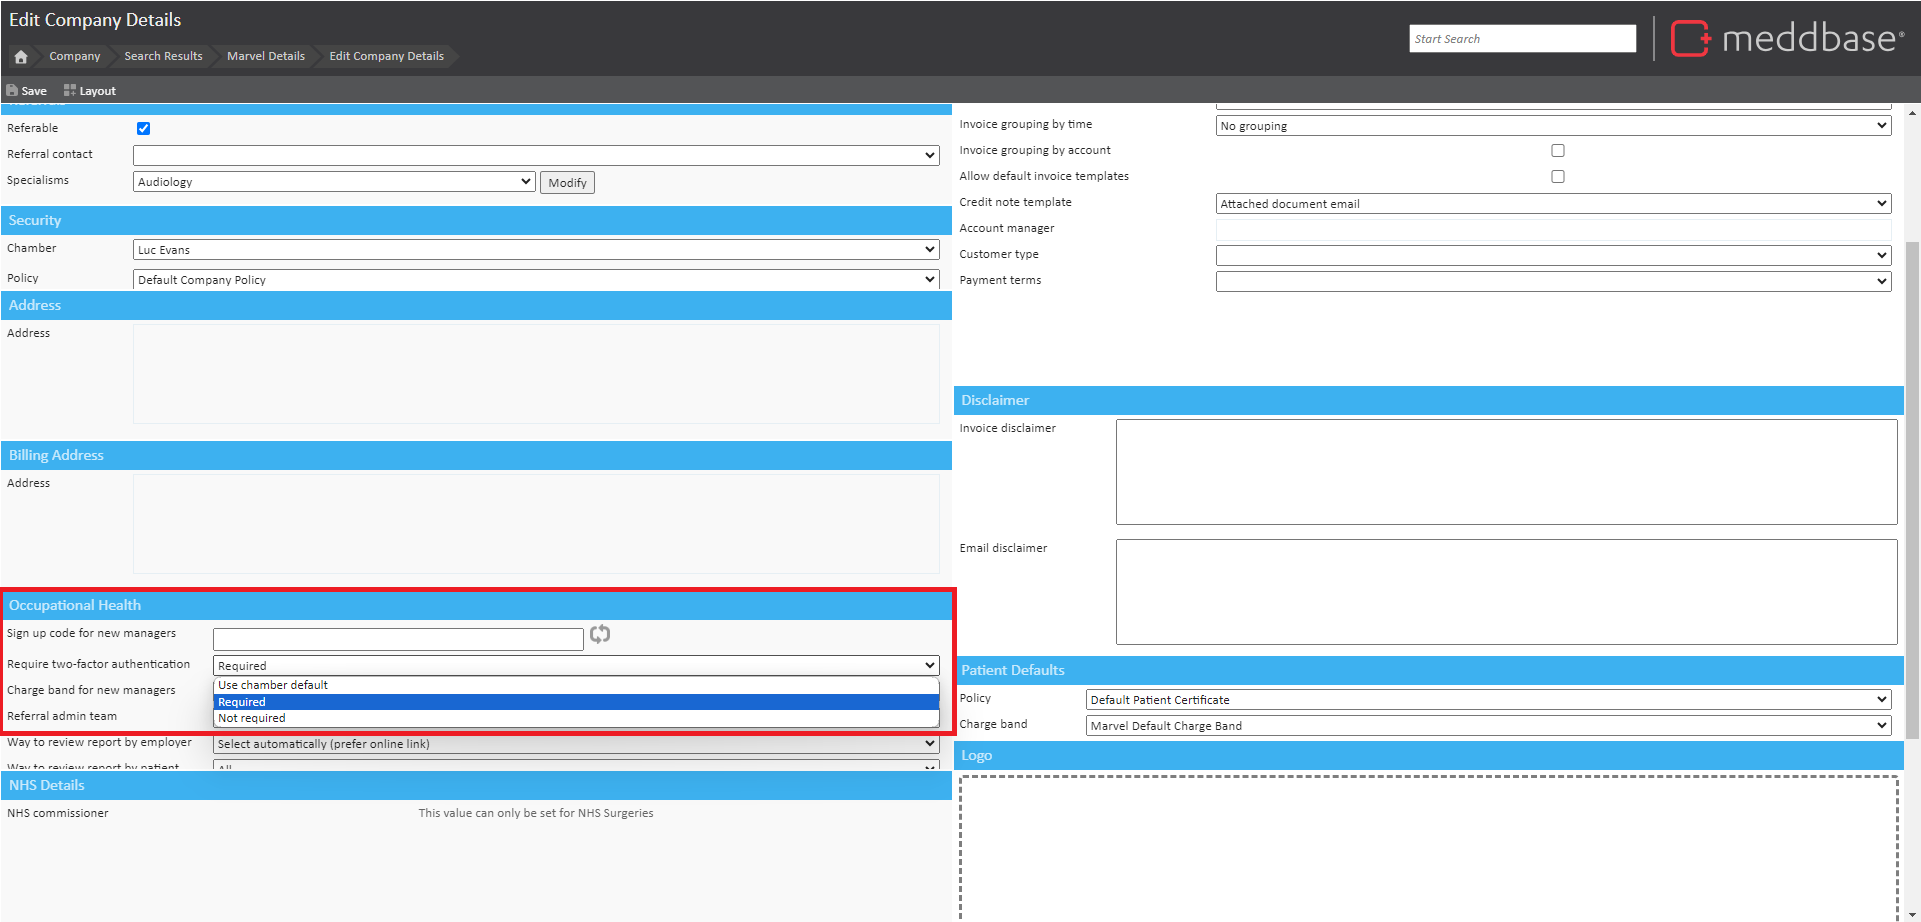1921x922 pixels.
Task: Open the Payment terms dropdown
Action: (1552, 282)
